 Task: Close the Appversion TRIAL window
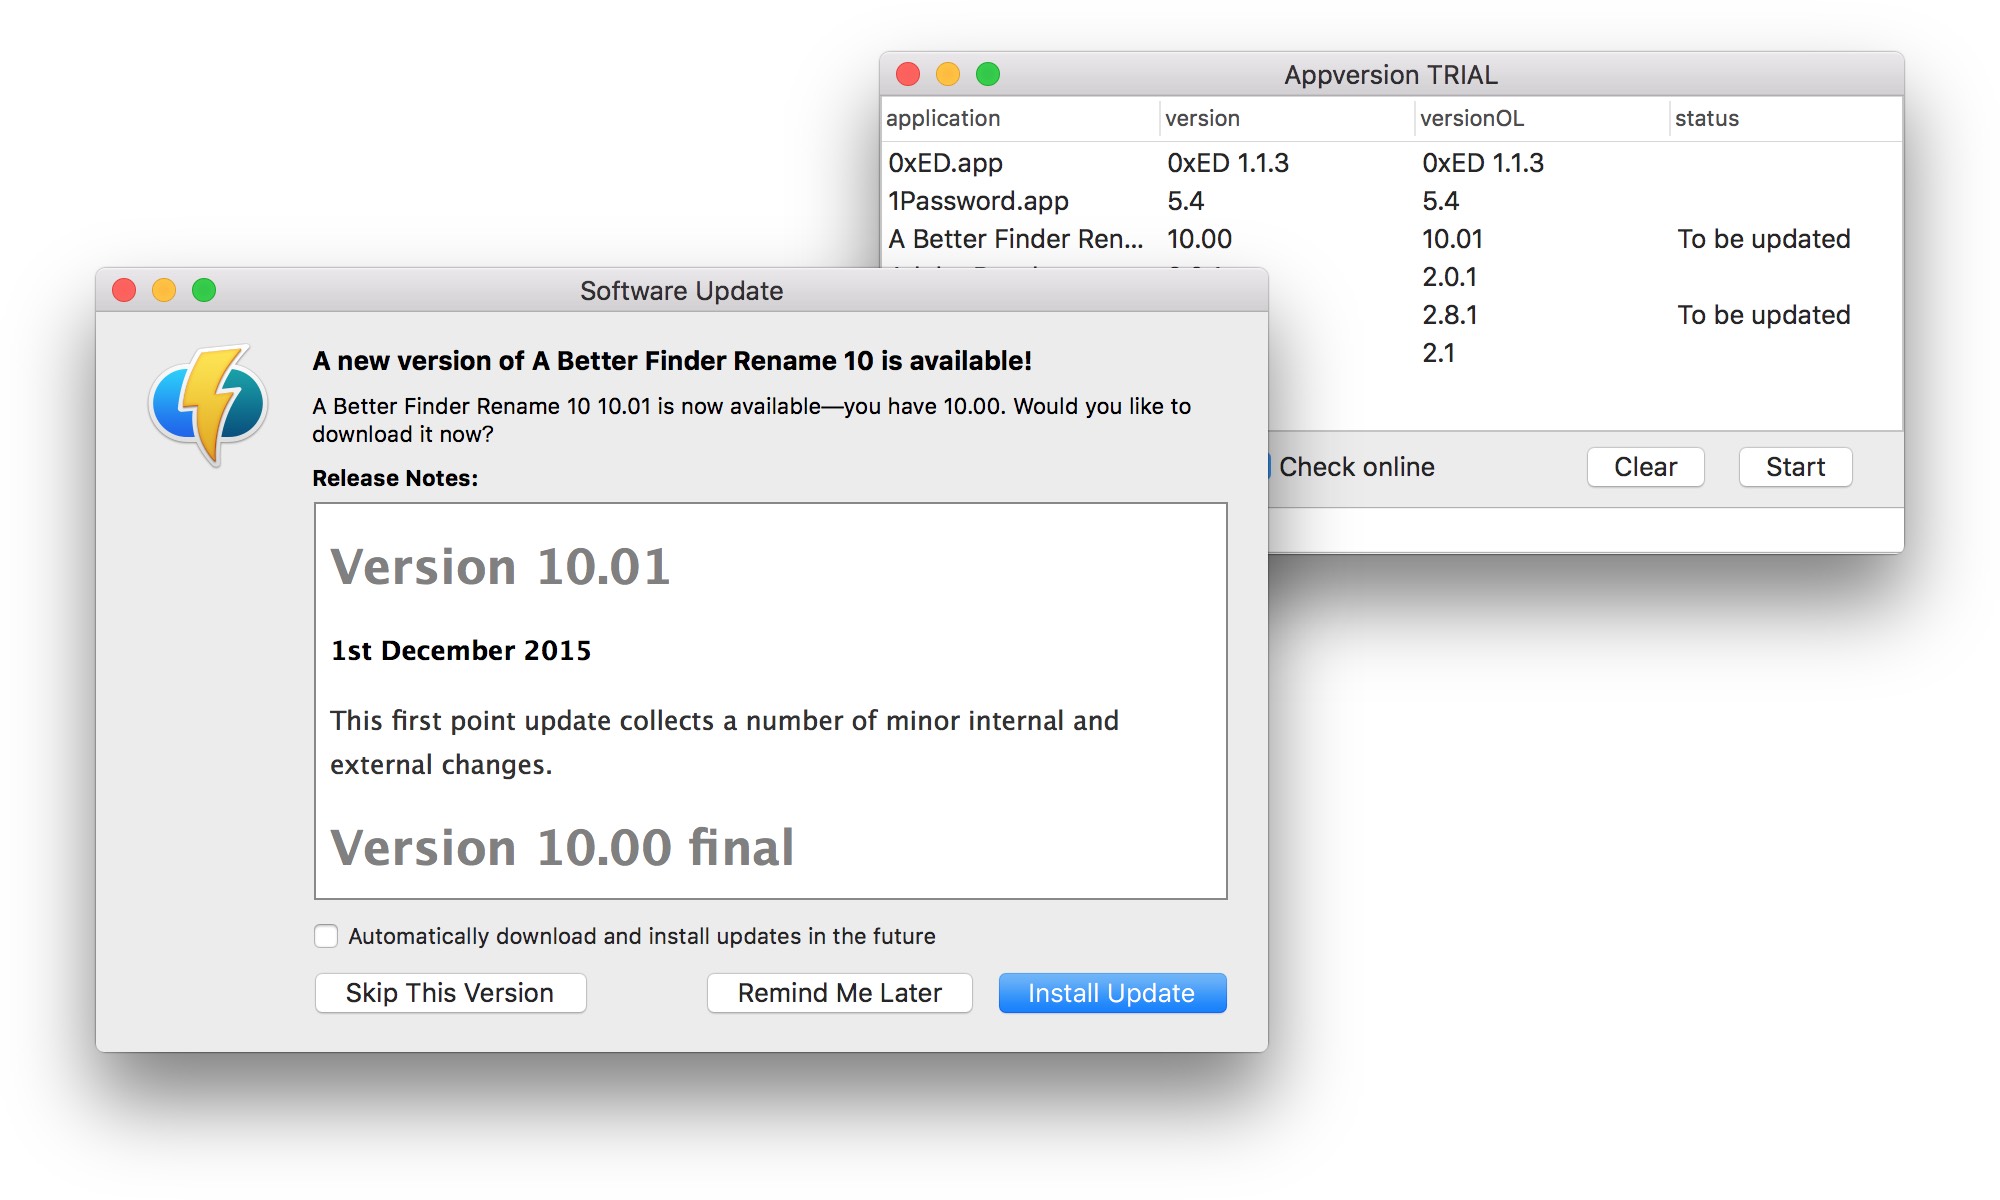coord(908,74)
